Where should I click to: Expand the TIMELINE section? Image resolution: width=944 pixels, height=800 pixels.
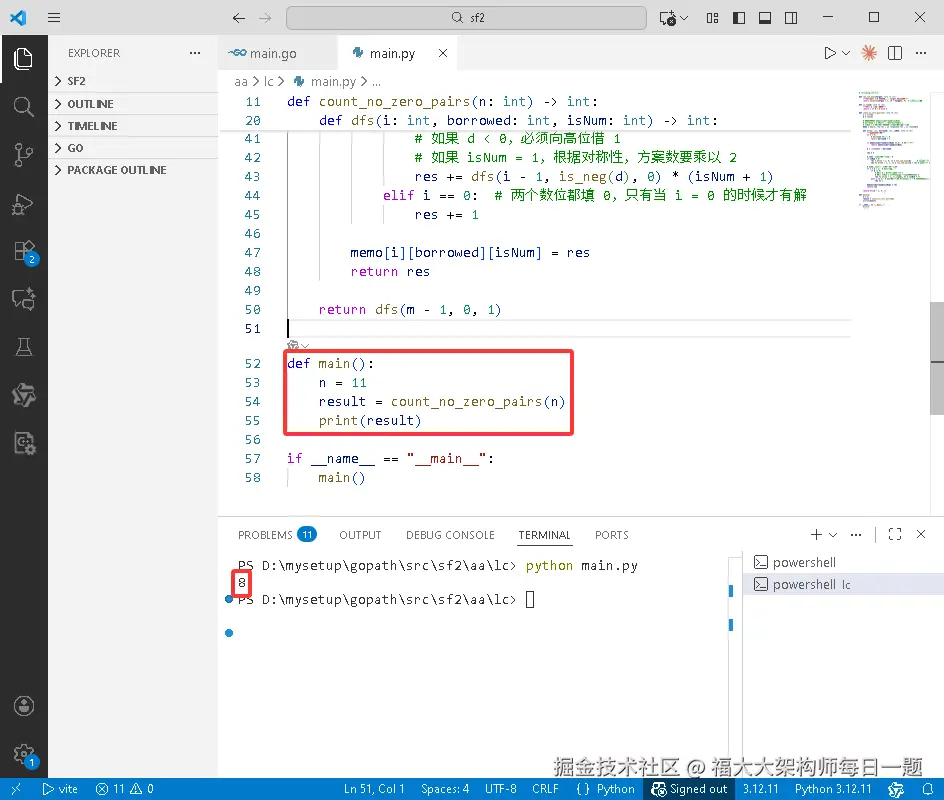click(134, 126)
